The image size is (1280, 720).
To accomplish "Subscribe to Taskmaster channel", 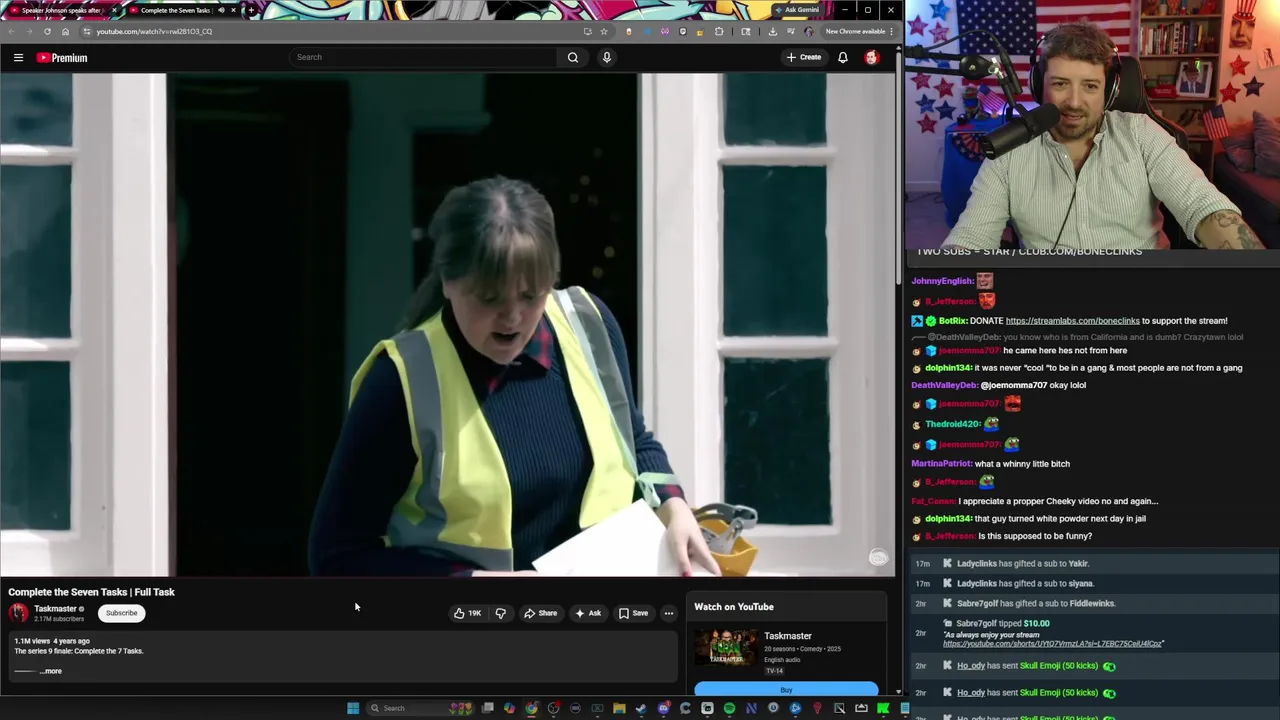I will click(x=122, y=613).
